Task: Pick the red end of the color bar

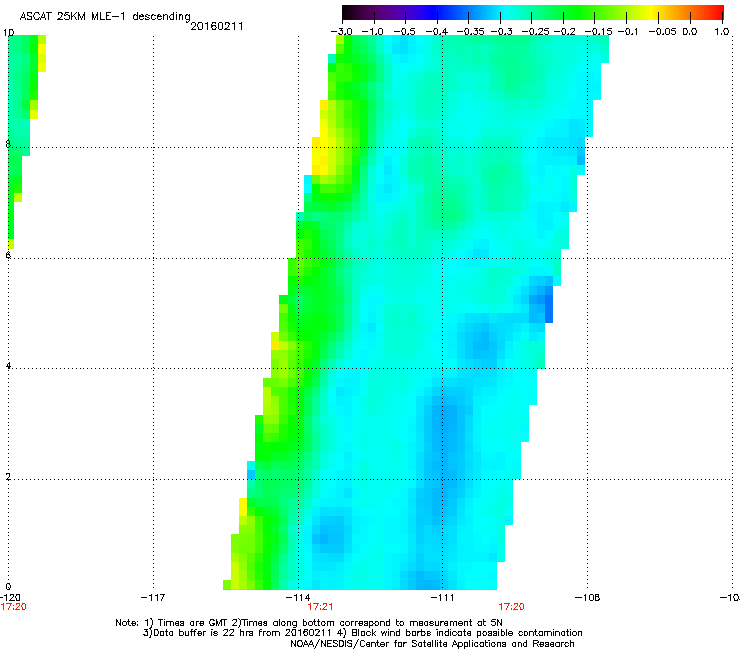Action: tap(718, 13)
